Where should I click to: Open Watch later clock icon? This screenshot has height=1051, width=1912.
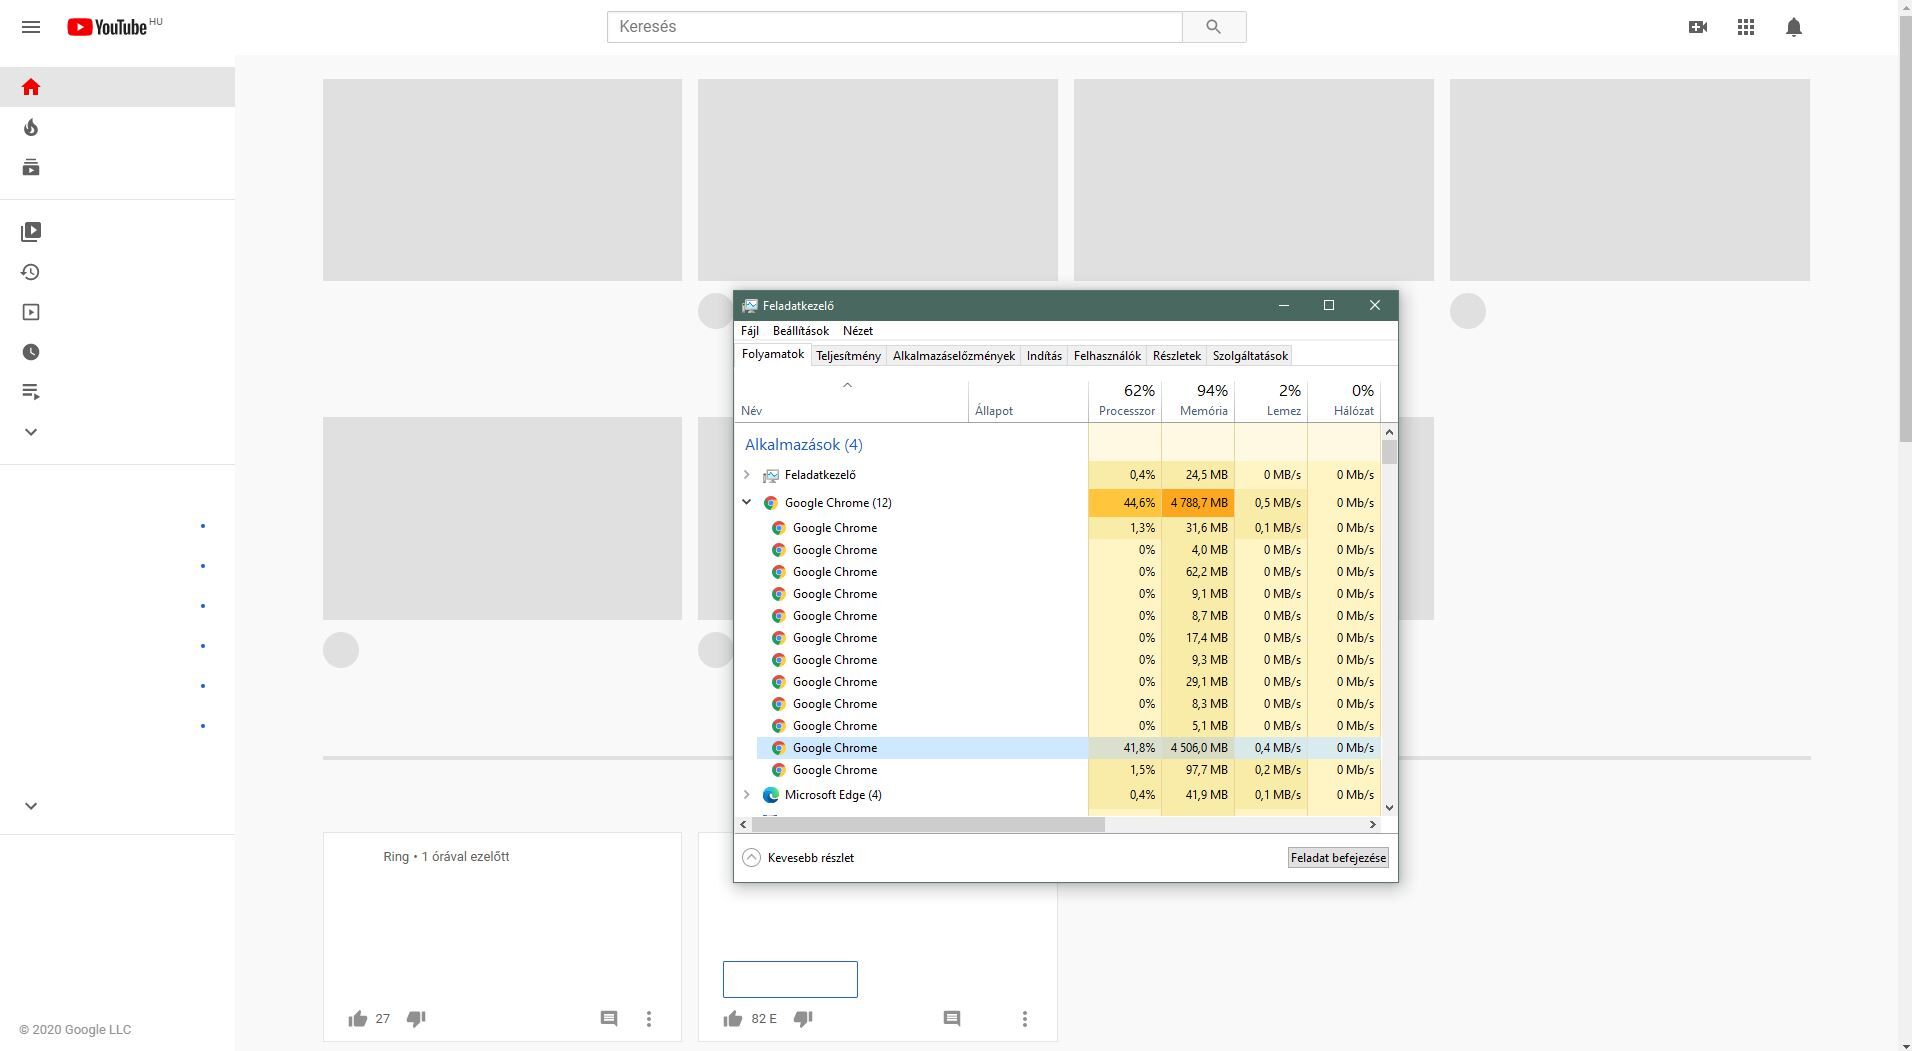[x=31, y=352]
